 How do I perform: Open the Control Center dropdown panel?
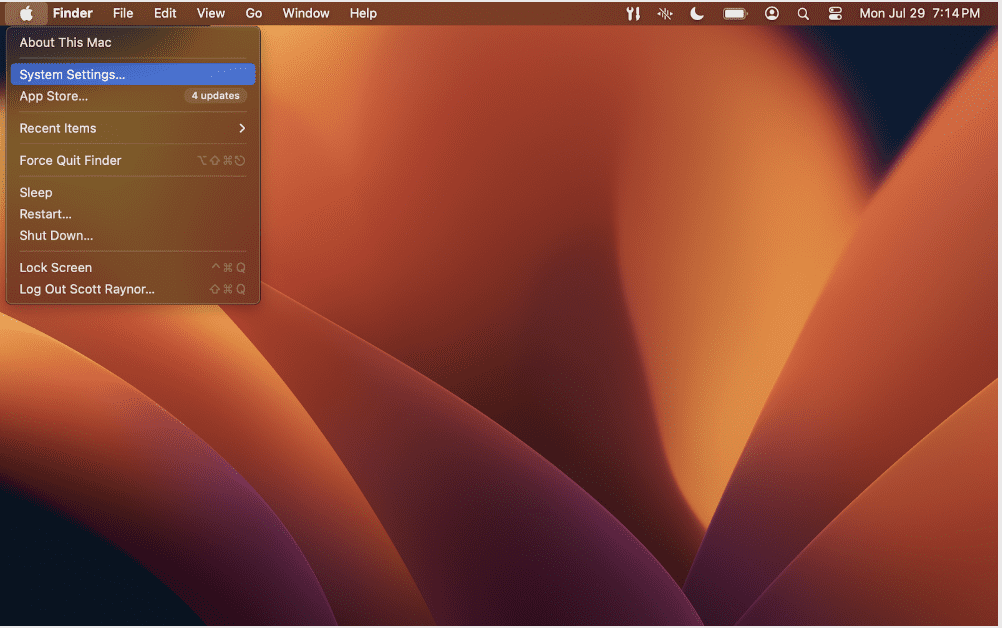click(x=835, y=13)
